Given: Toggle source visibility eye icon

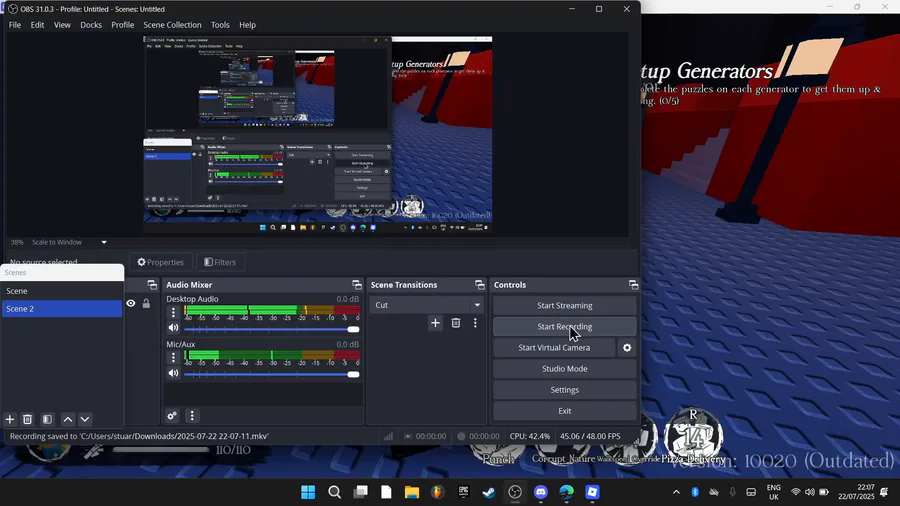Looking at the screenshot, I should 131,303.
